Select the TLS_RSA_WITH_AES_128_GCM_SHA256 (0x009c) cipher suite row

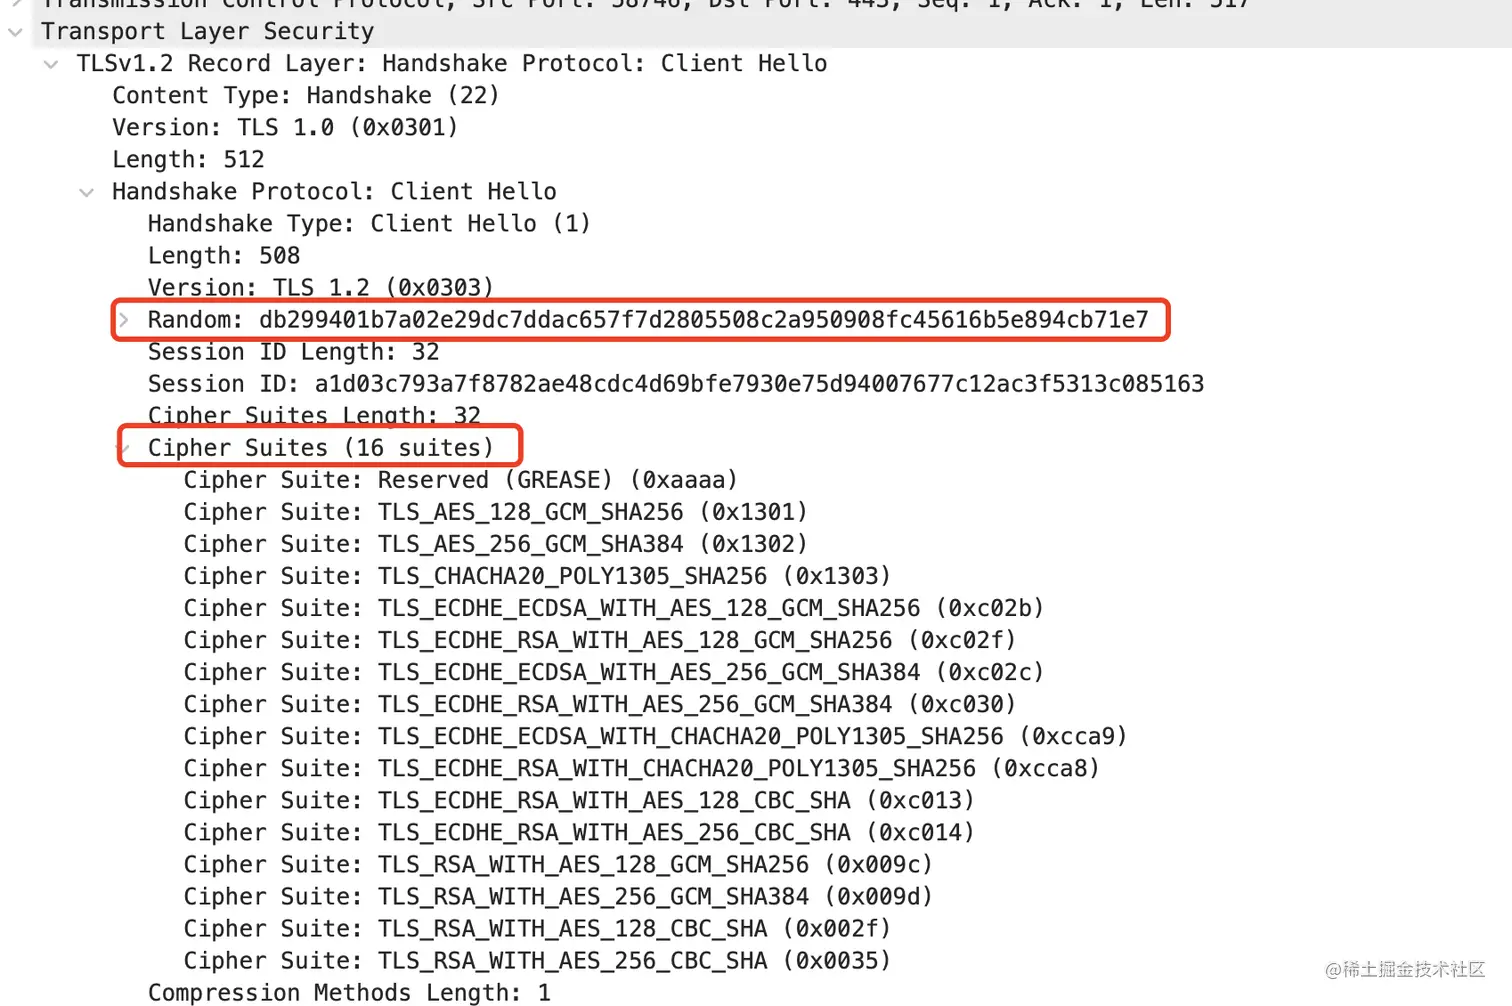(557, 864)
